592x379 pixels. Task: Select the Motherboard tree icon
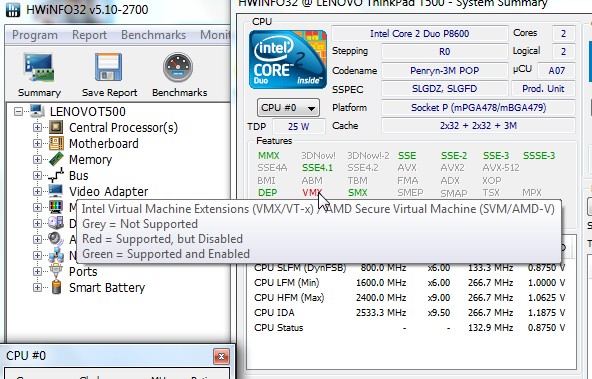pyautogui.click(x=56, y=143)
